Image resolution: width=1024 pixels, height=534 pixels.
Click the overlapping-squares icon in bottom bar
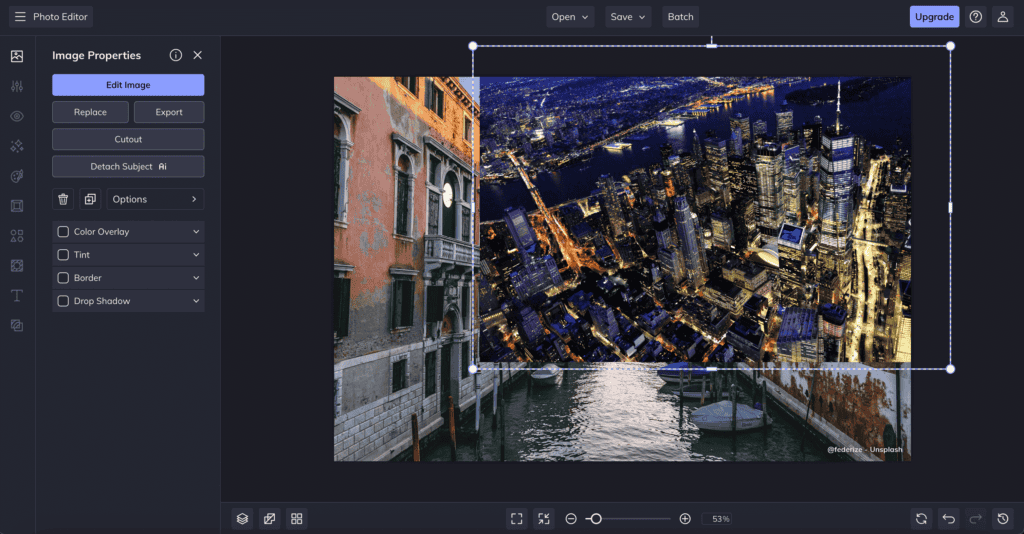point(269,519)
